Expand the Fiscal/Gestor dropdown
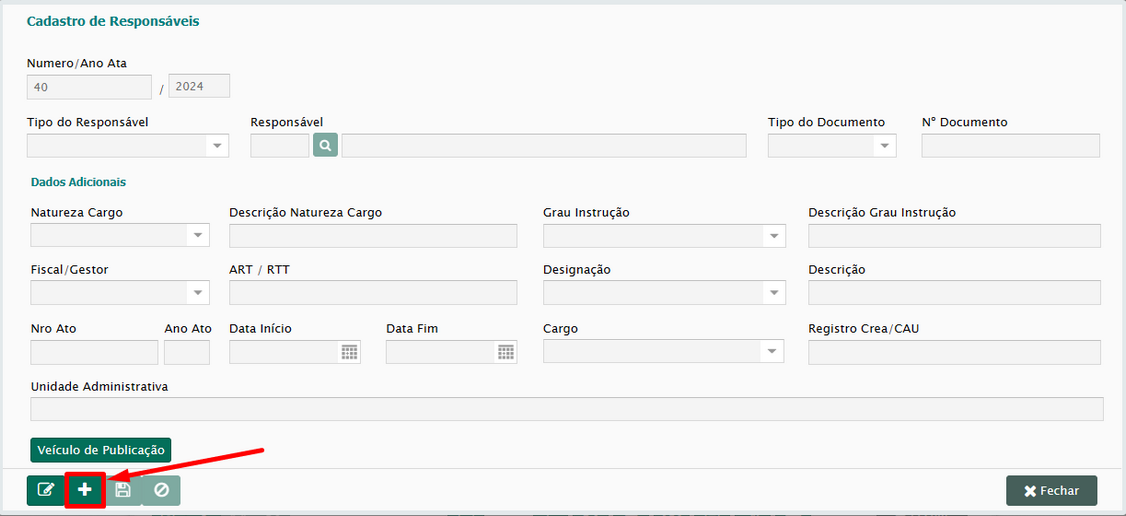 click(198, 293)
